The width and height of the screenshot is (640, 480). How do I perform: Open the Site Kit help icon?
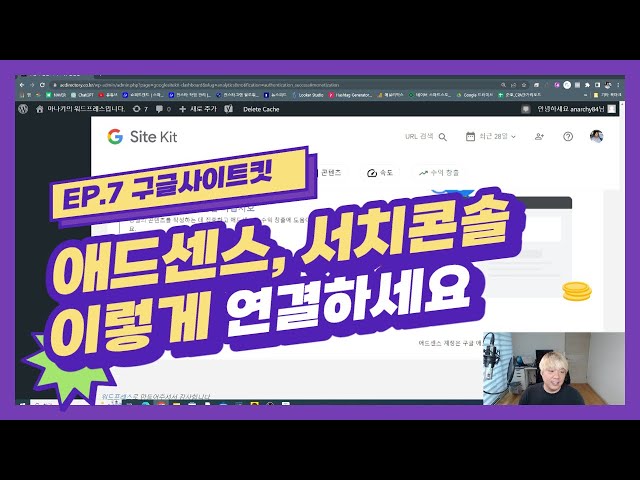pos(568,137)
